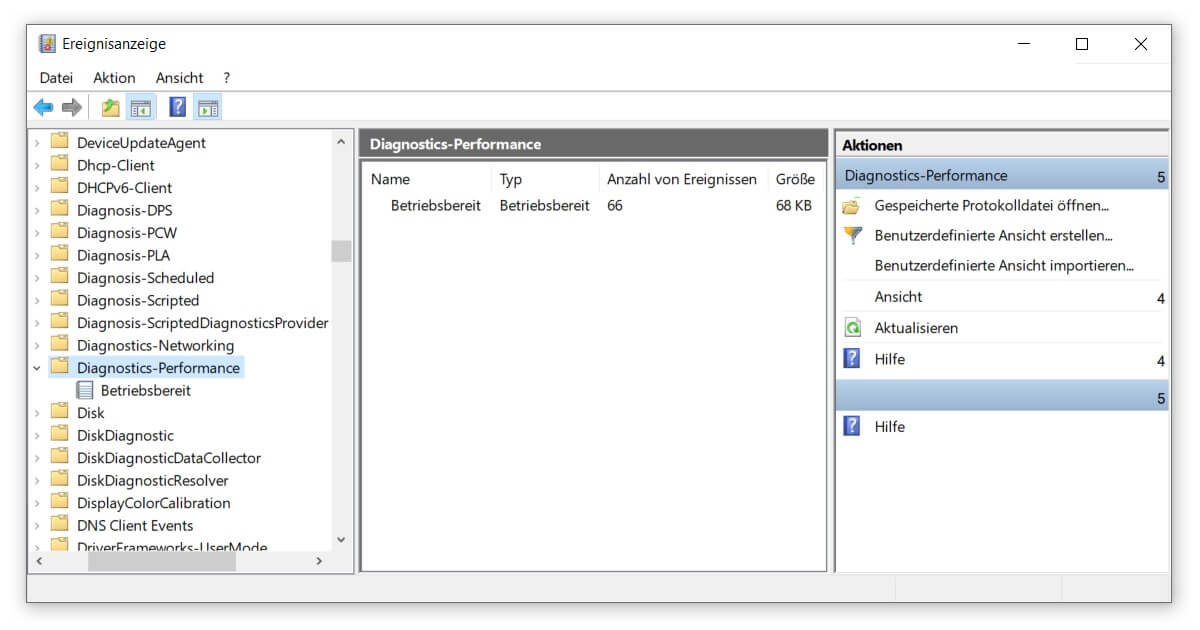Image resolution: width=1200 pixels, height=630 pixels.
Task: Expand the Ansicht submenu in actions pane
Action: [x=1161, y=298]
